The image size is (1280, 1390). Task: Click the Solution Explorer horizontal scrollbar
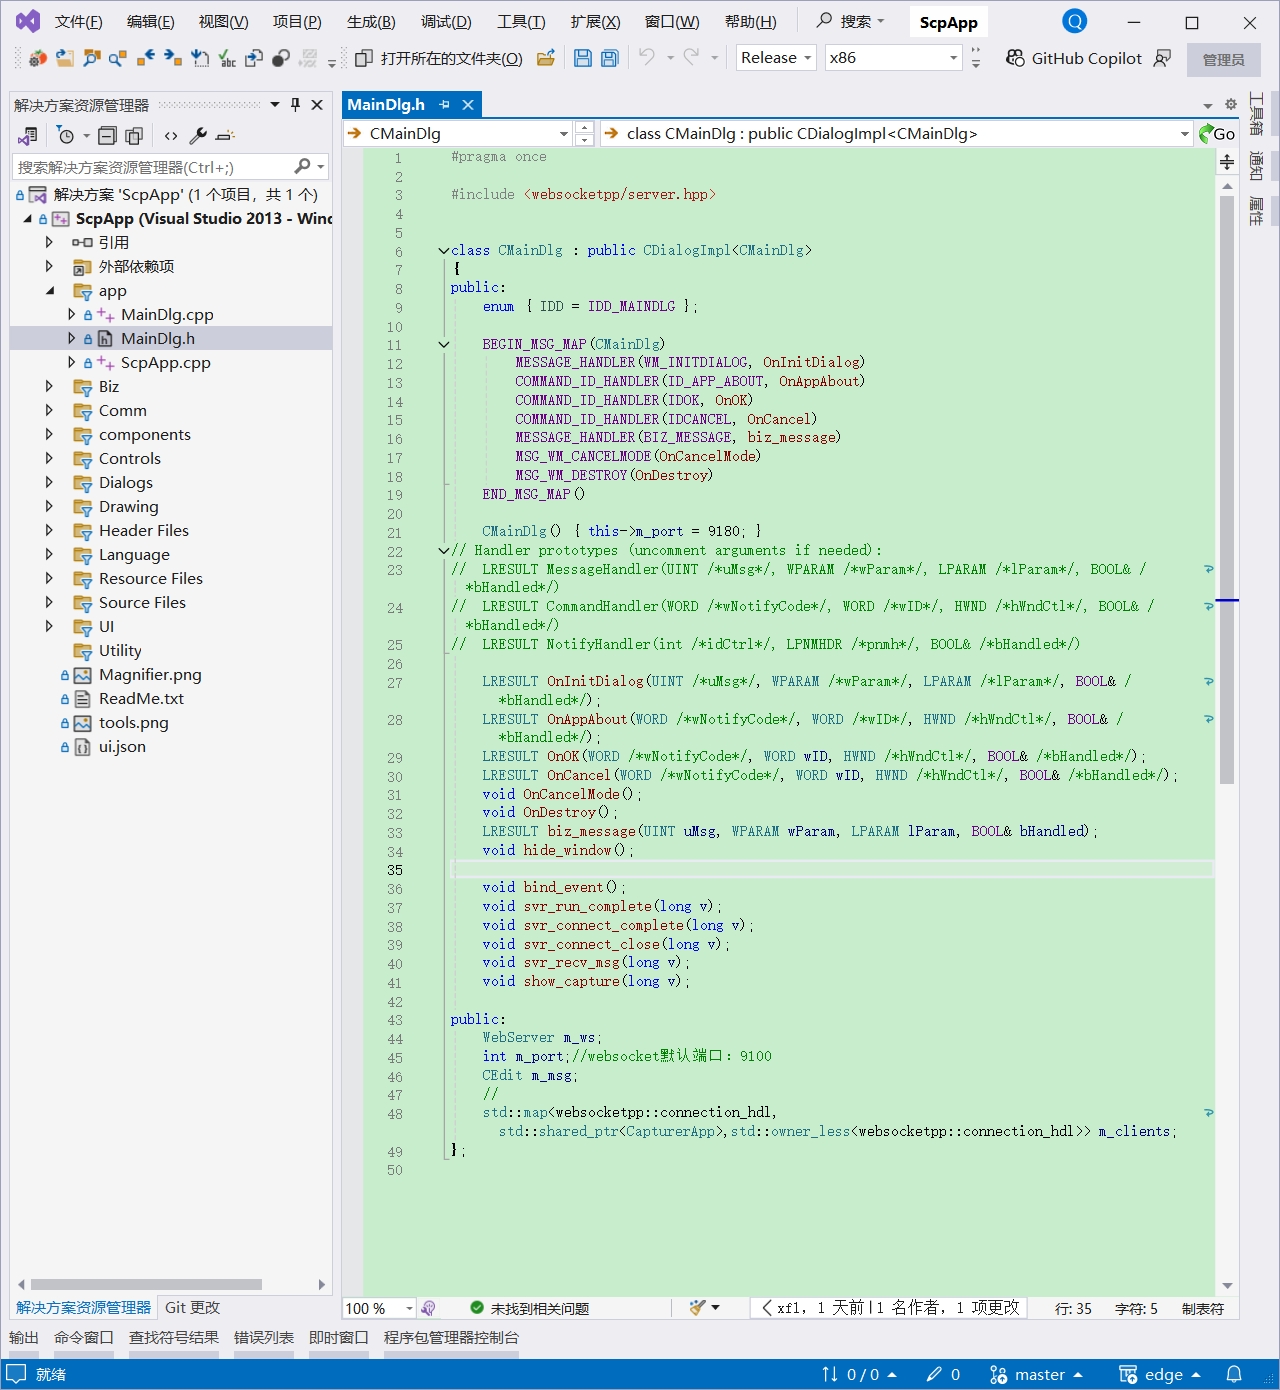tap(146, 1285)
